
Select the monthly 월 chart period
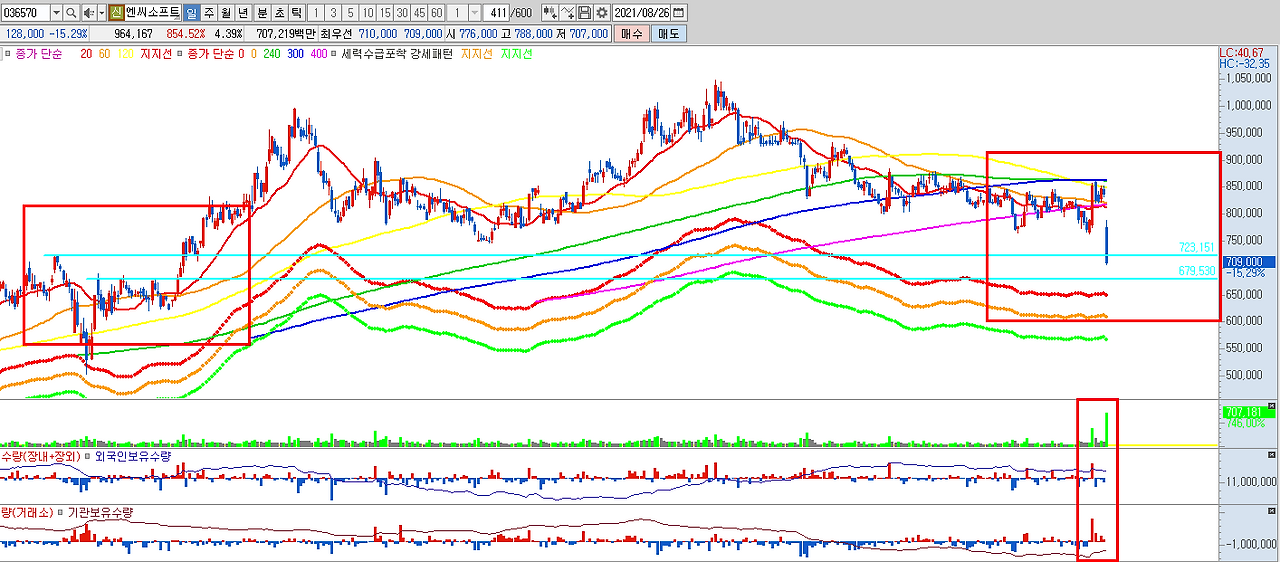(226, 13)
